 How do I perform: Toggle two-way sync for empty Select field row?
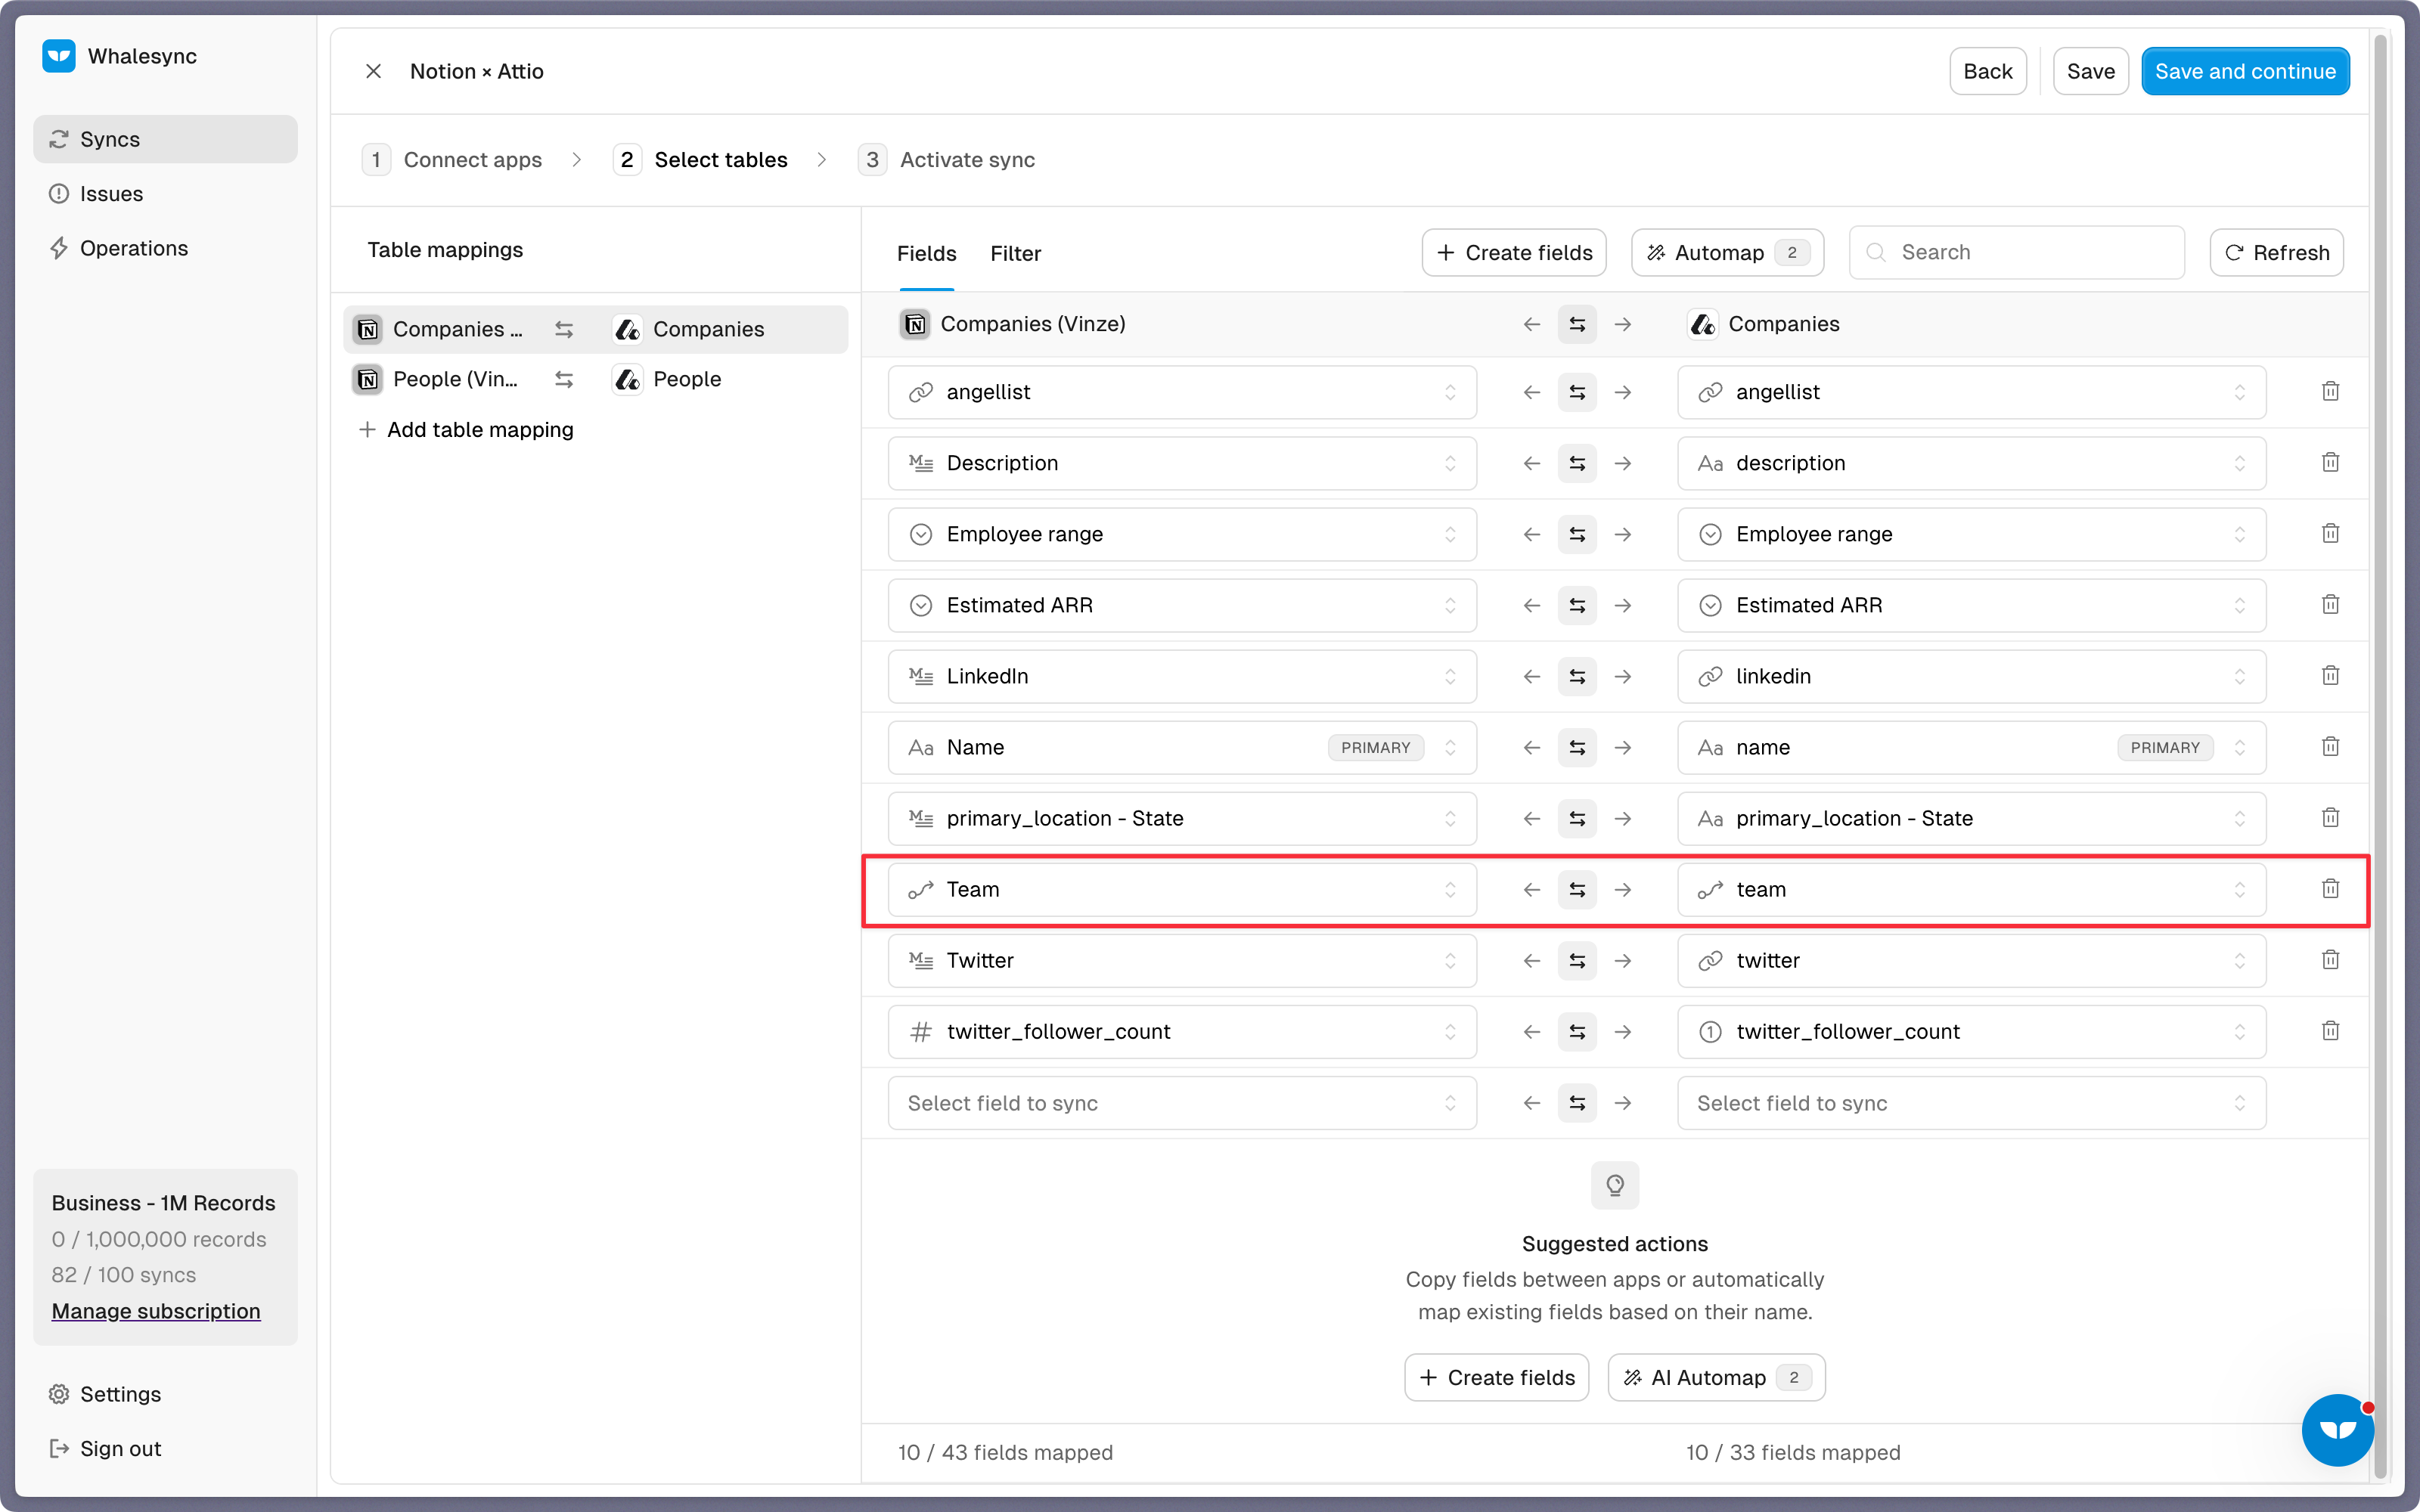pos(1577,1102)
